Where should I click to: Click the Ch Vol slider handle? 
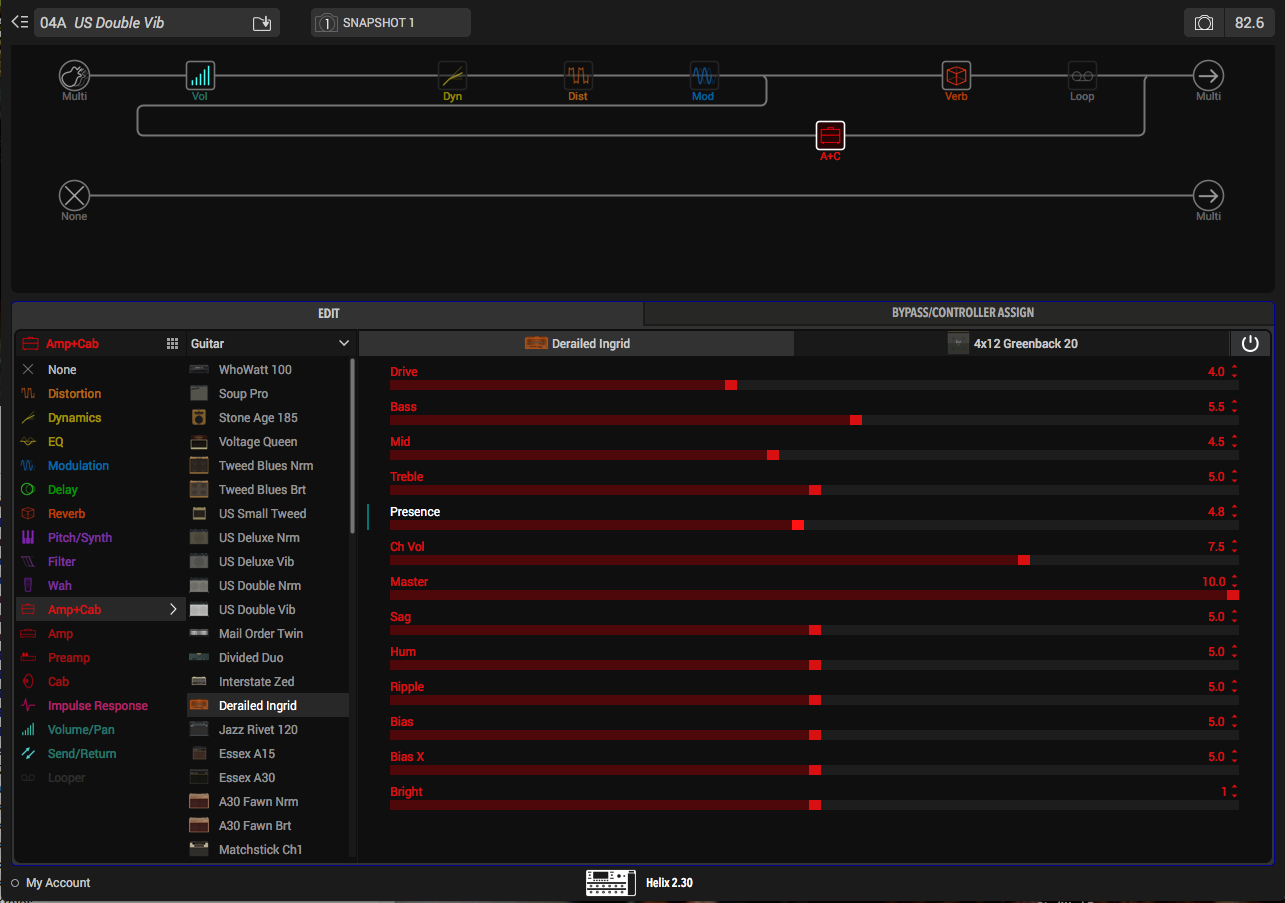1024,560
